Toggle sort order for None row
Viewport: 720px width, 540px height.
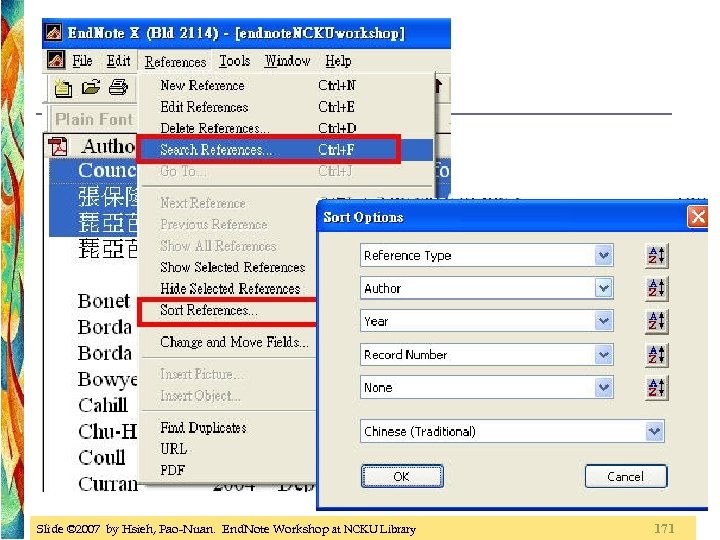tap(656, 388)
